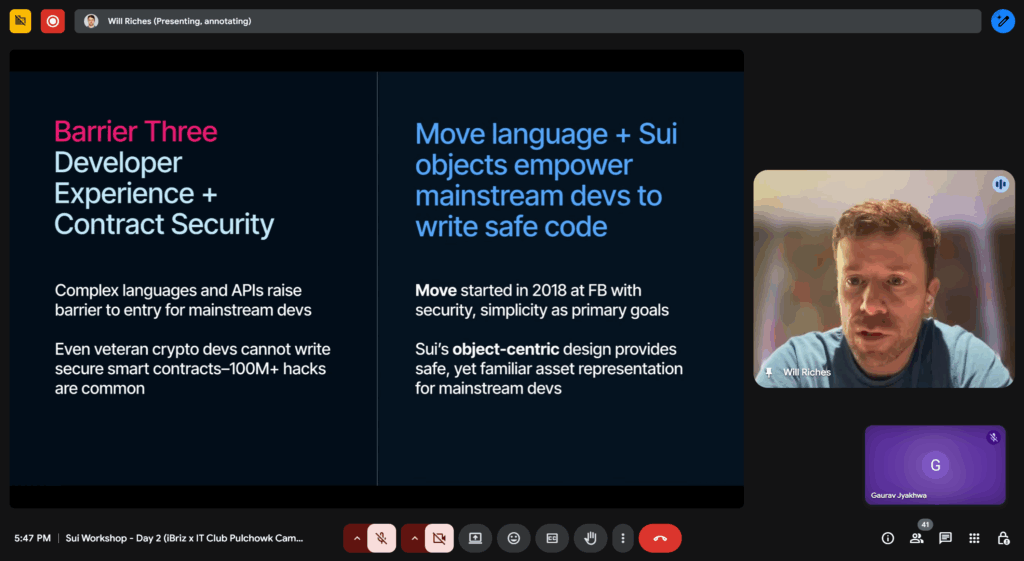This screenshot has height=561, width=1024.
Task: Start presenting your screen
Action: pos(475,538)
